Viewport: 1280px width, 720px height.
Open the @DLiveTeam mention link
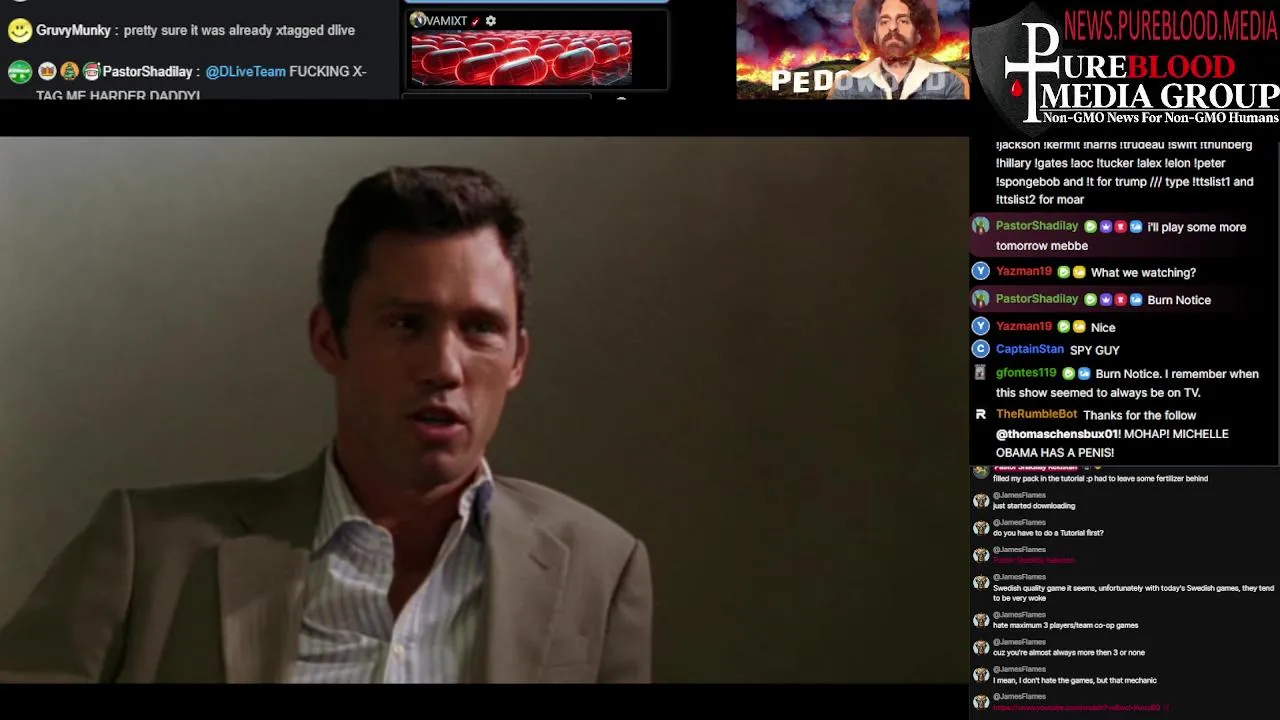pos(245,72)
